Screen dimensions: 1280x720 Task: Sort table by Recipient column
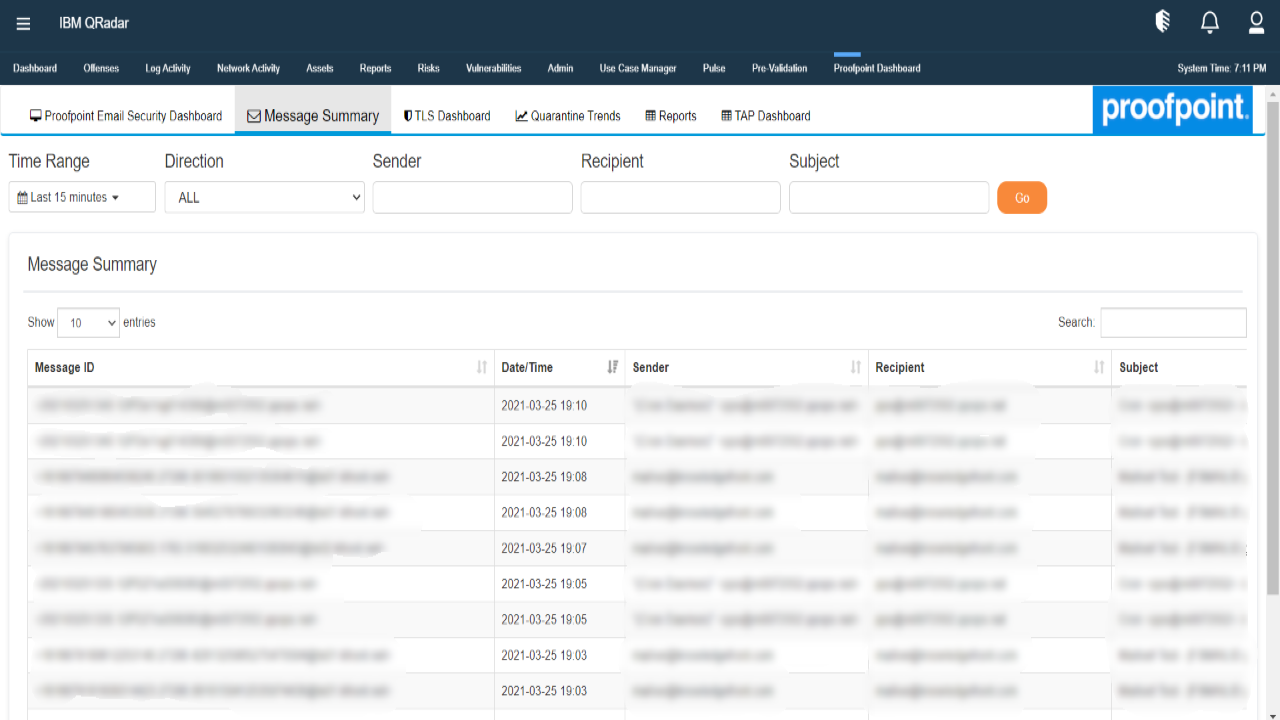coord(1098,368)
